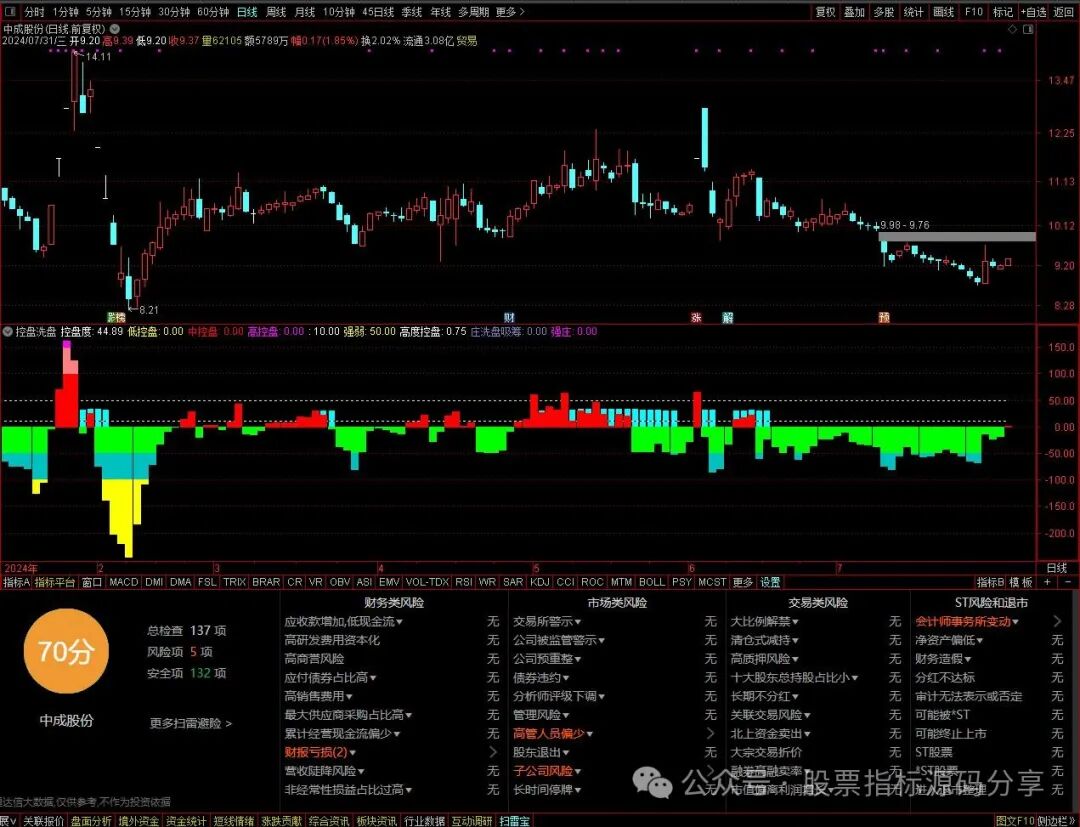Click the circle arrow icon beside 中成股份(日线 前复权)
1080x827 pixels.
click(x=114, y=29)
